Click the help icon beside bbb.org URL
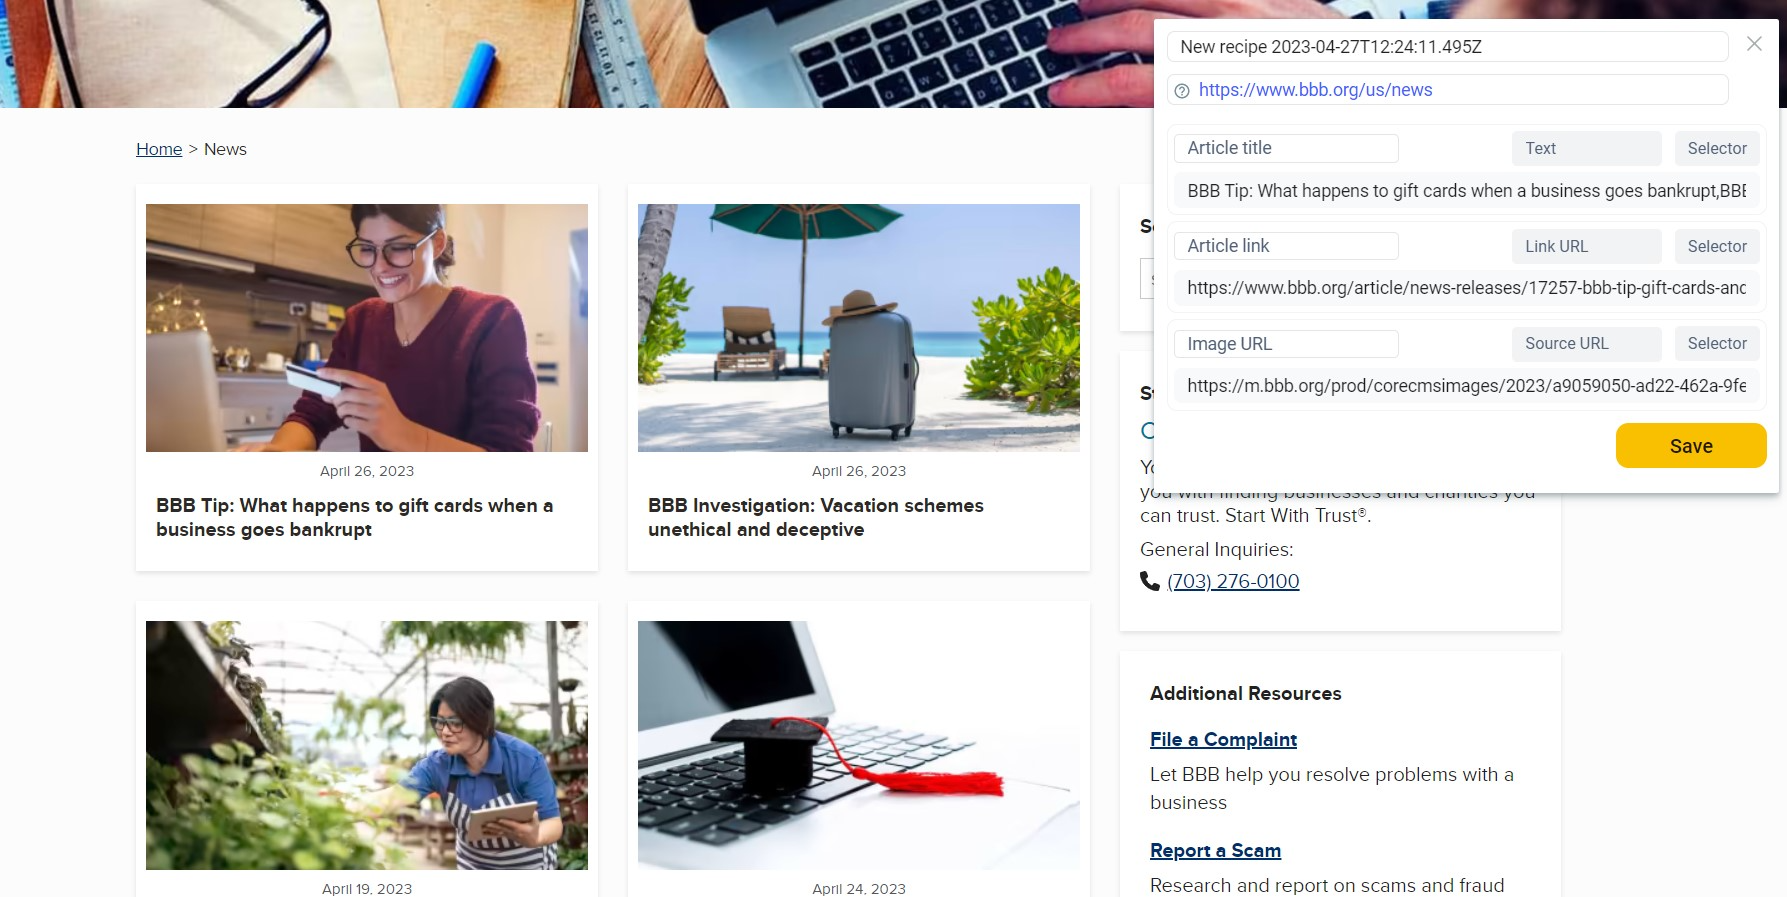Image resolution: width=1787 pixels, height=897 pixels. 1182,91
